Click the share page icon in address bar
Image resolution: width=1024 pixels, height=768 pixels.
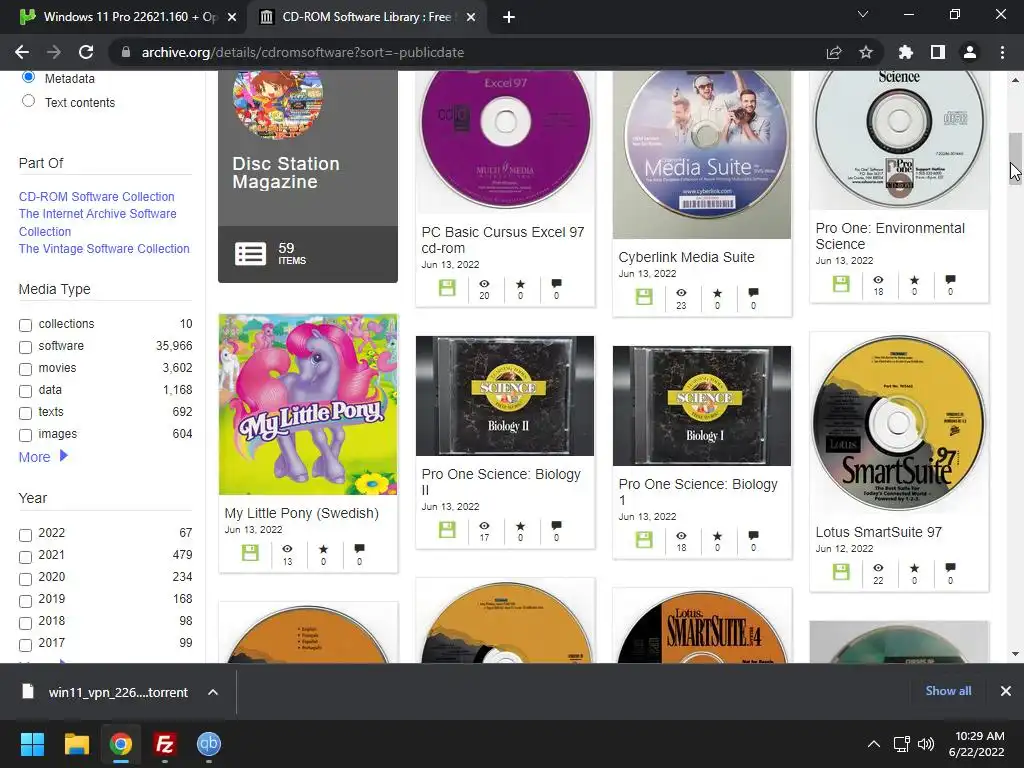click(834, 52)
